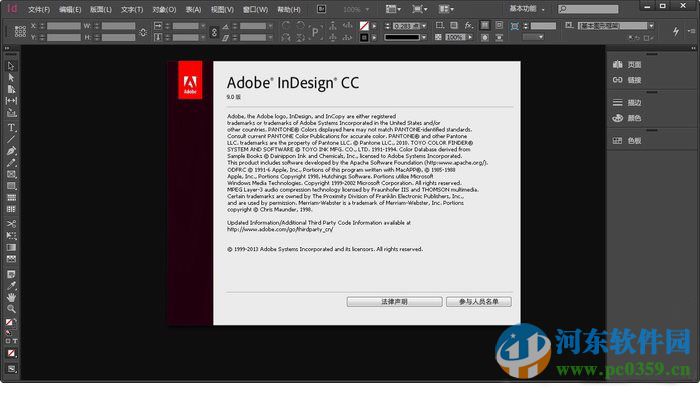Click the stroke swatch in control bar
Viewport: 700px width, 394px height.
point(364,37)
